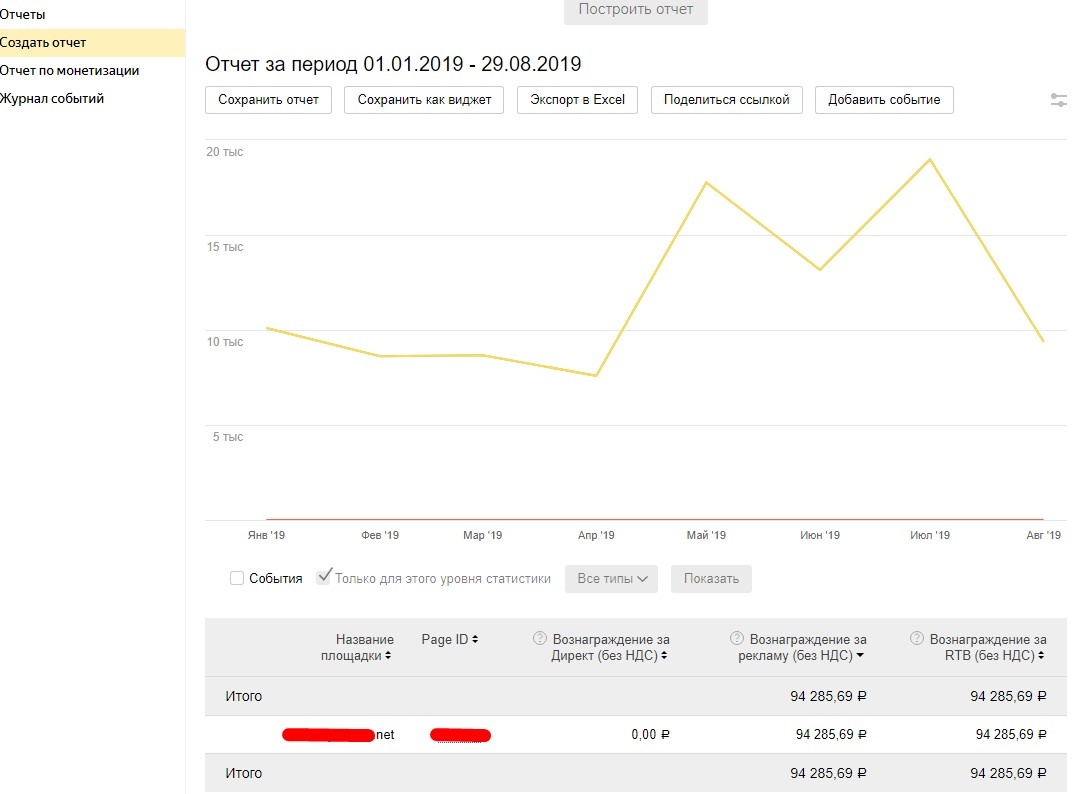This screenshot has height=794, width=1078.
Task: Sort by Вознаграждение за RTB arrows
Action: [1043, 656]
